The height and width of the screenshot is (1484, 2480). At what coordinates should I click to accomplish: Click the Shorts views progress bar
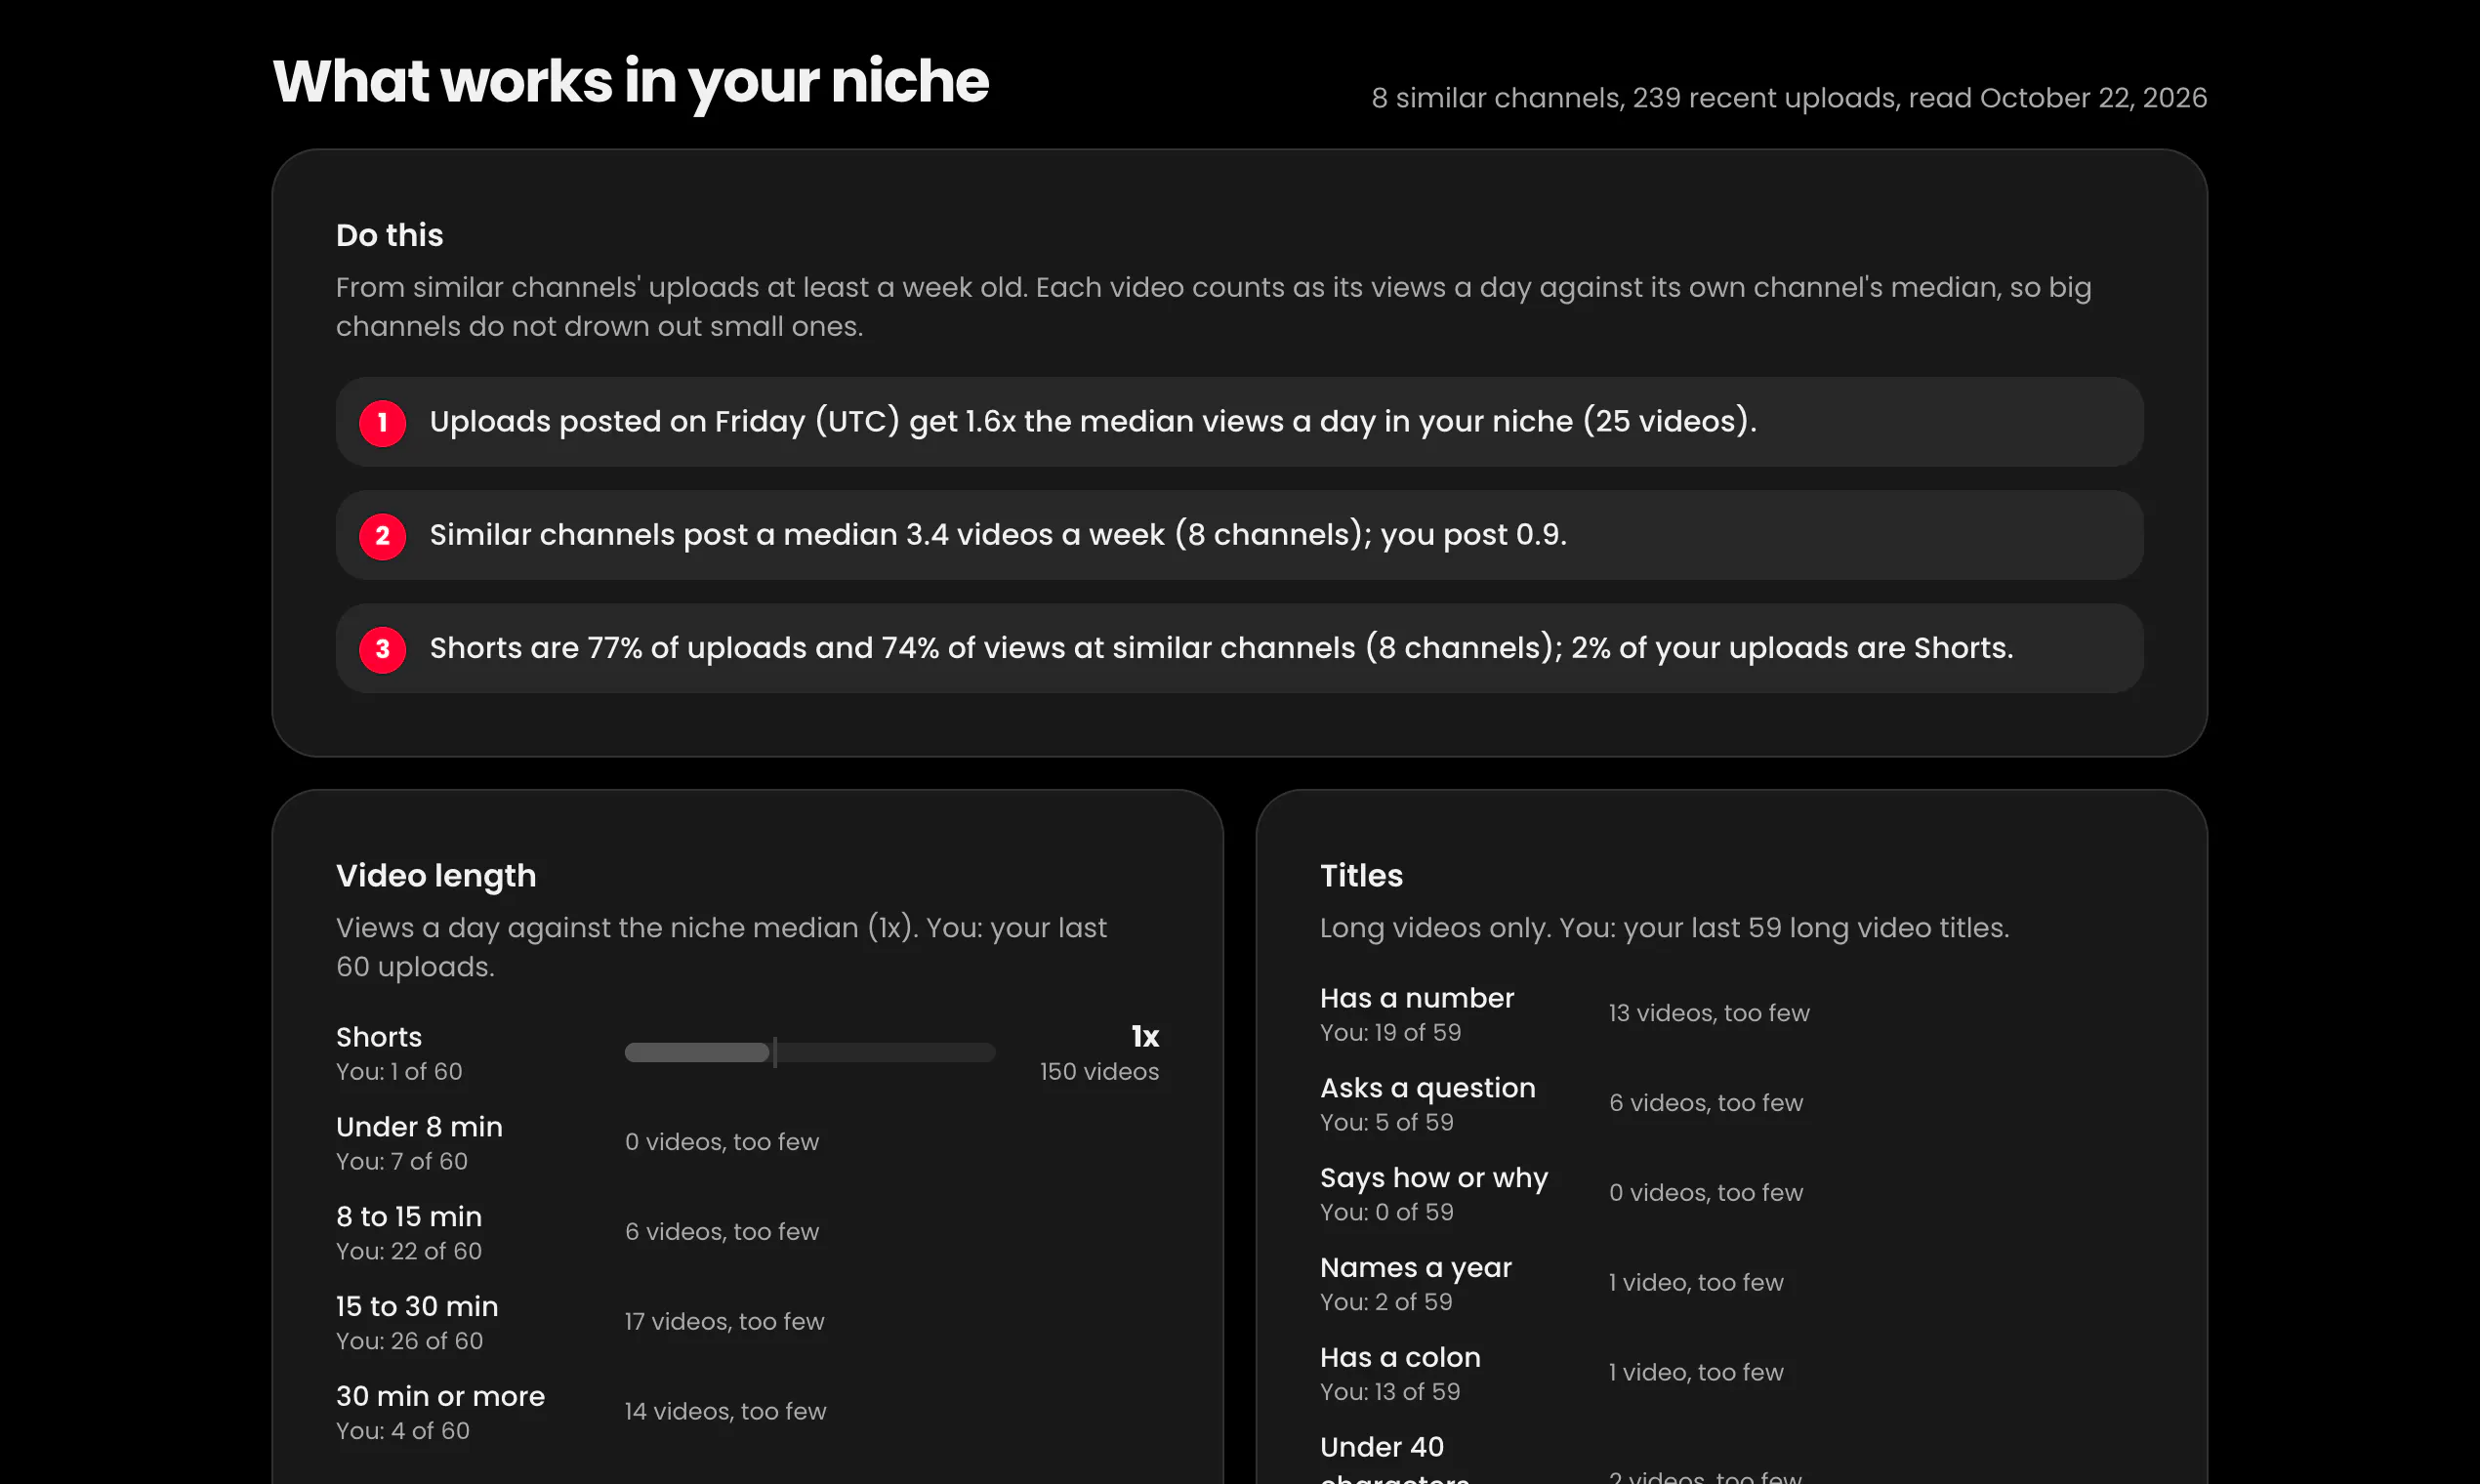pyautogui.click(x=810, y=1052)
